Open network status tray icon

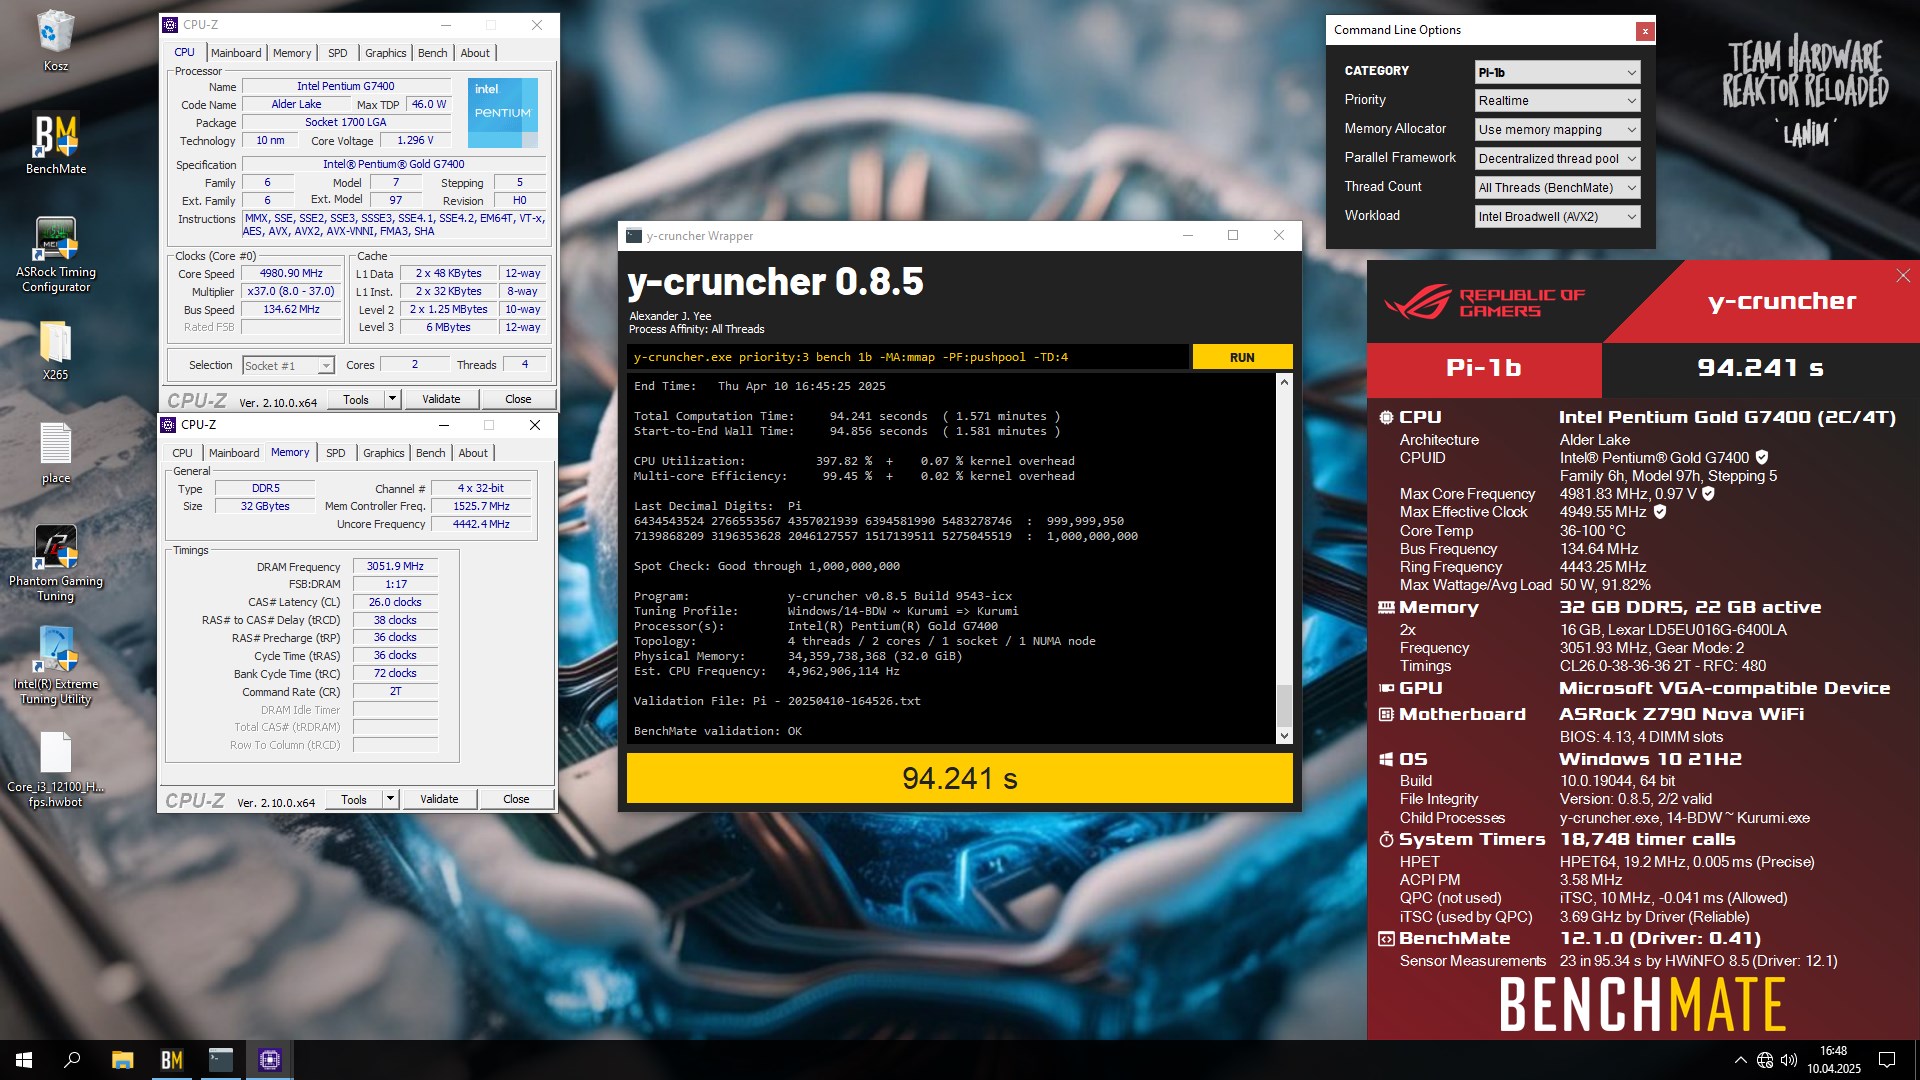[1765, 1060]
